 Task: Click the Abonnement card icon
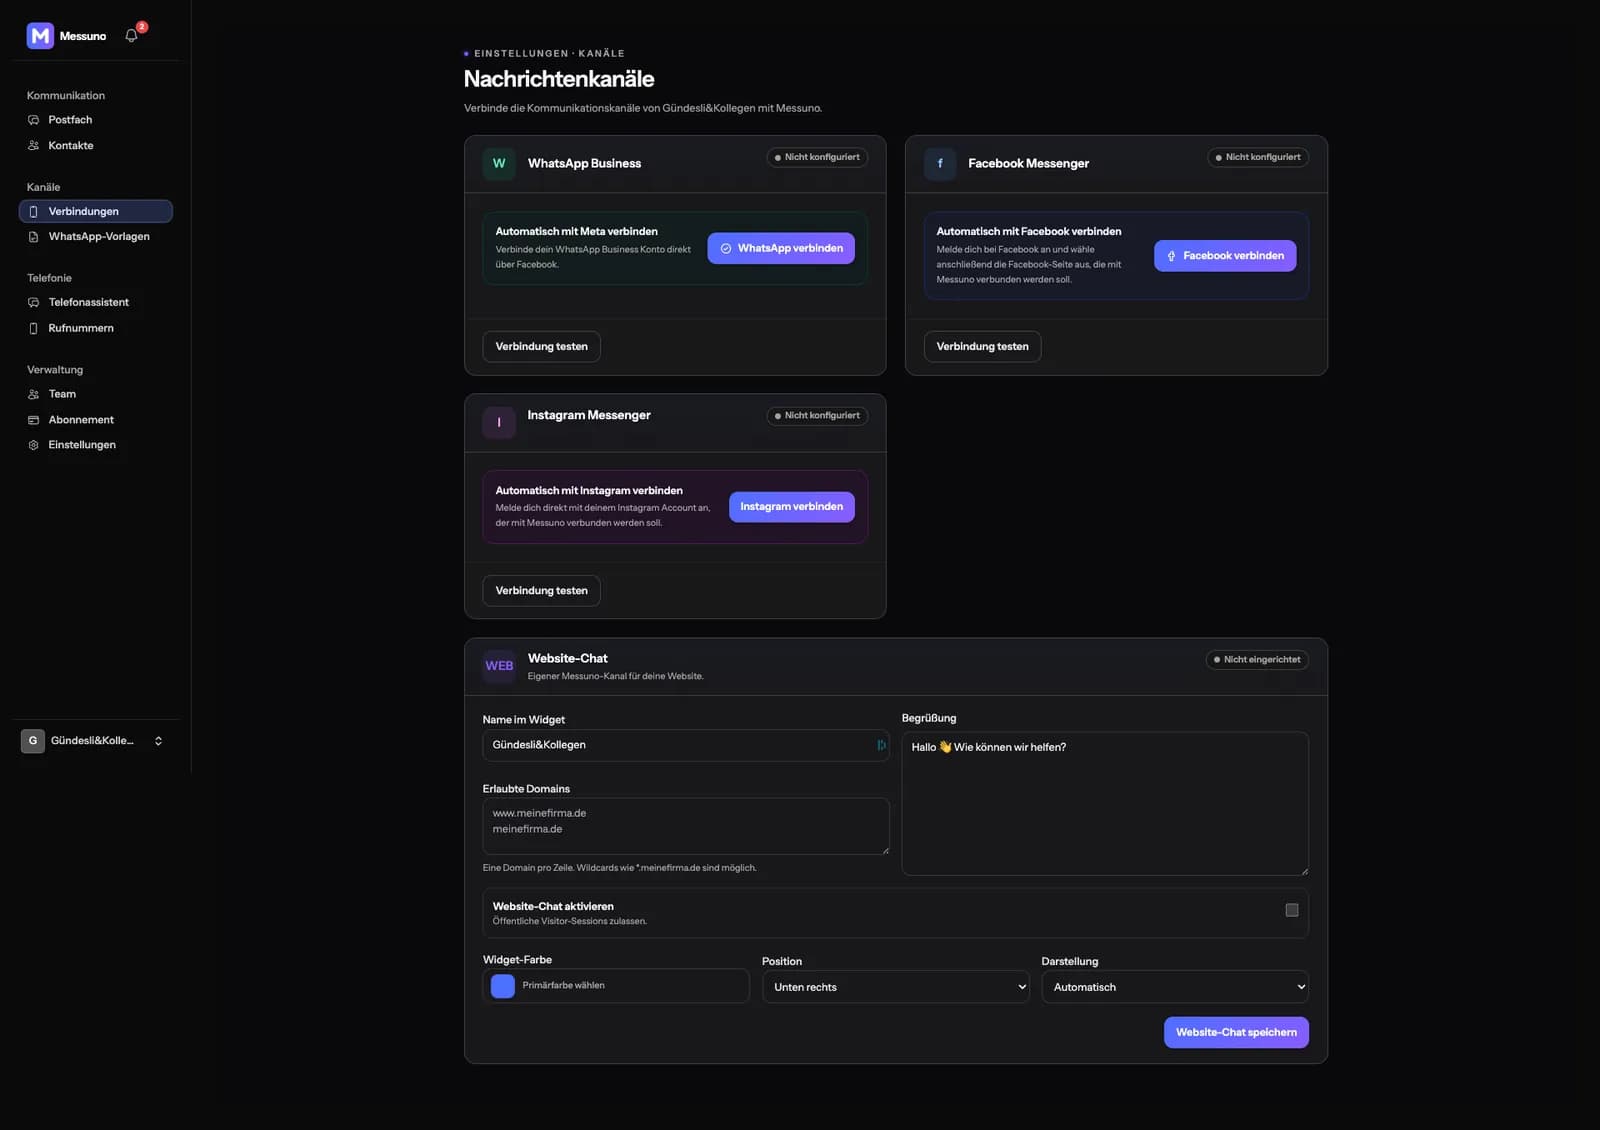(34, 420)
